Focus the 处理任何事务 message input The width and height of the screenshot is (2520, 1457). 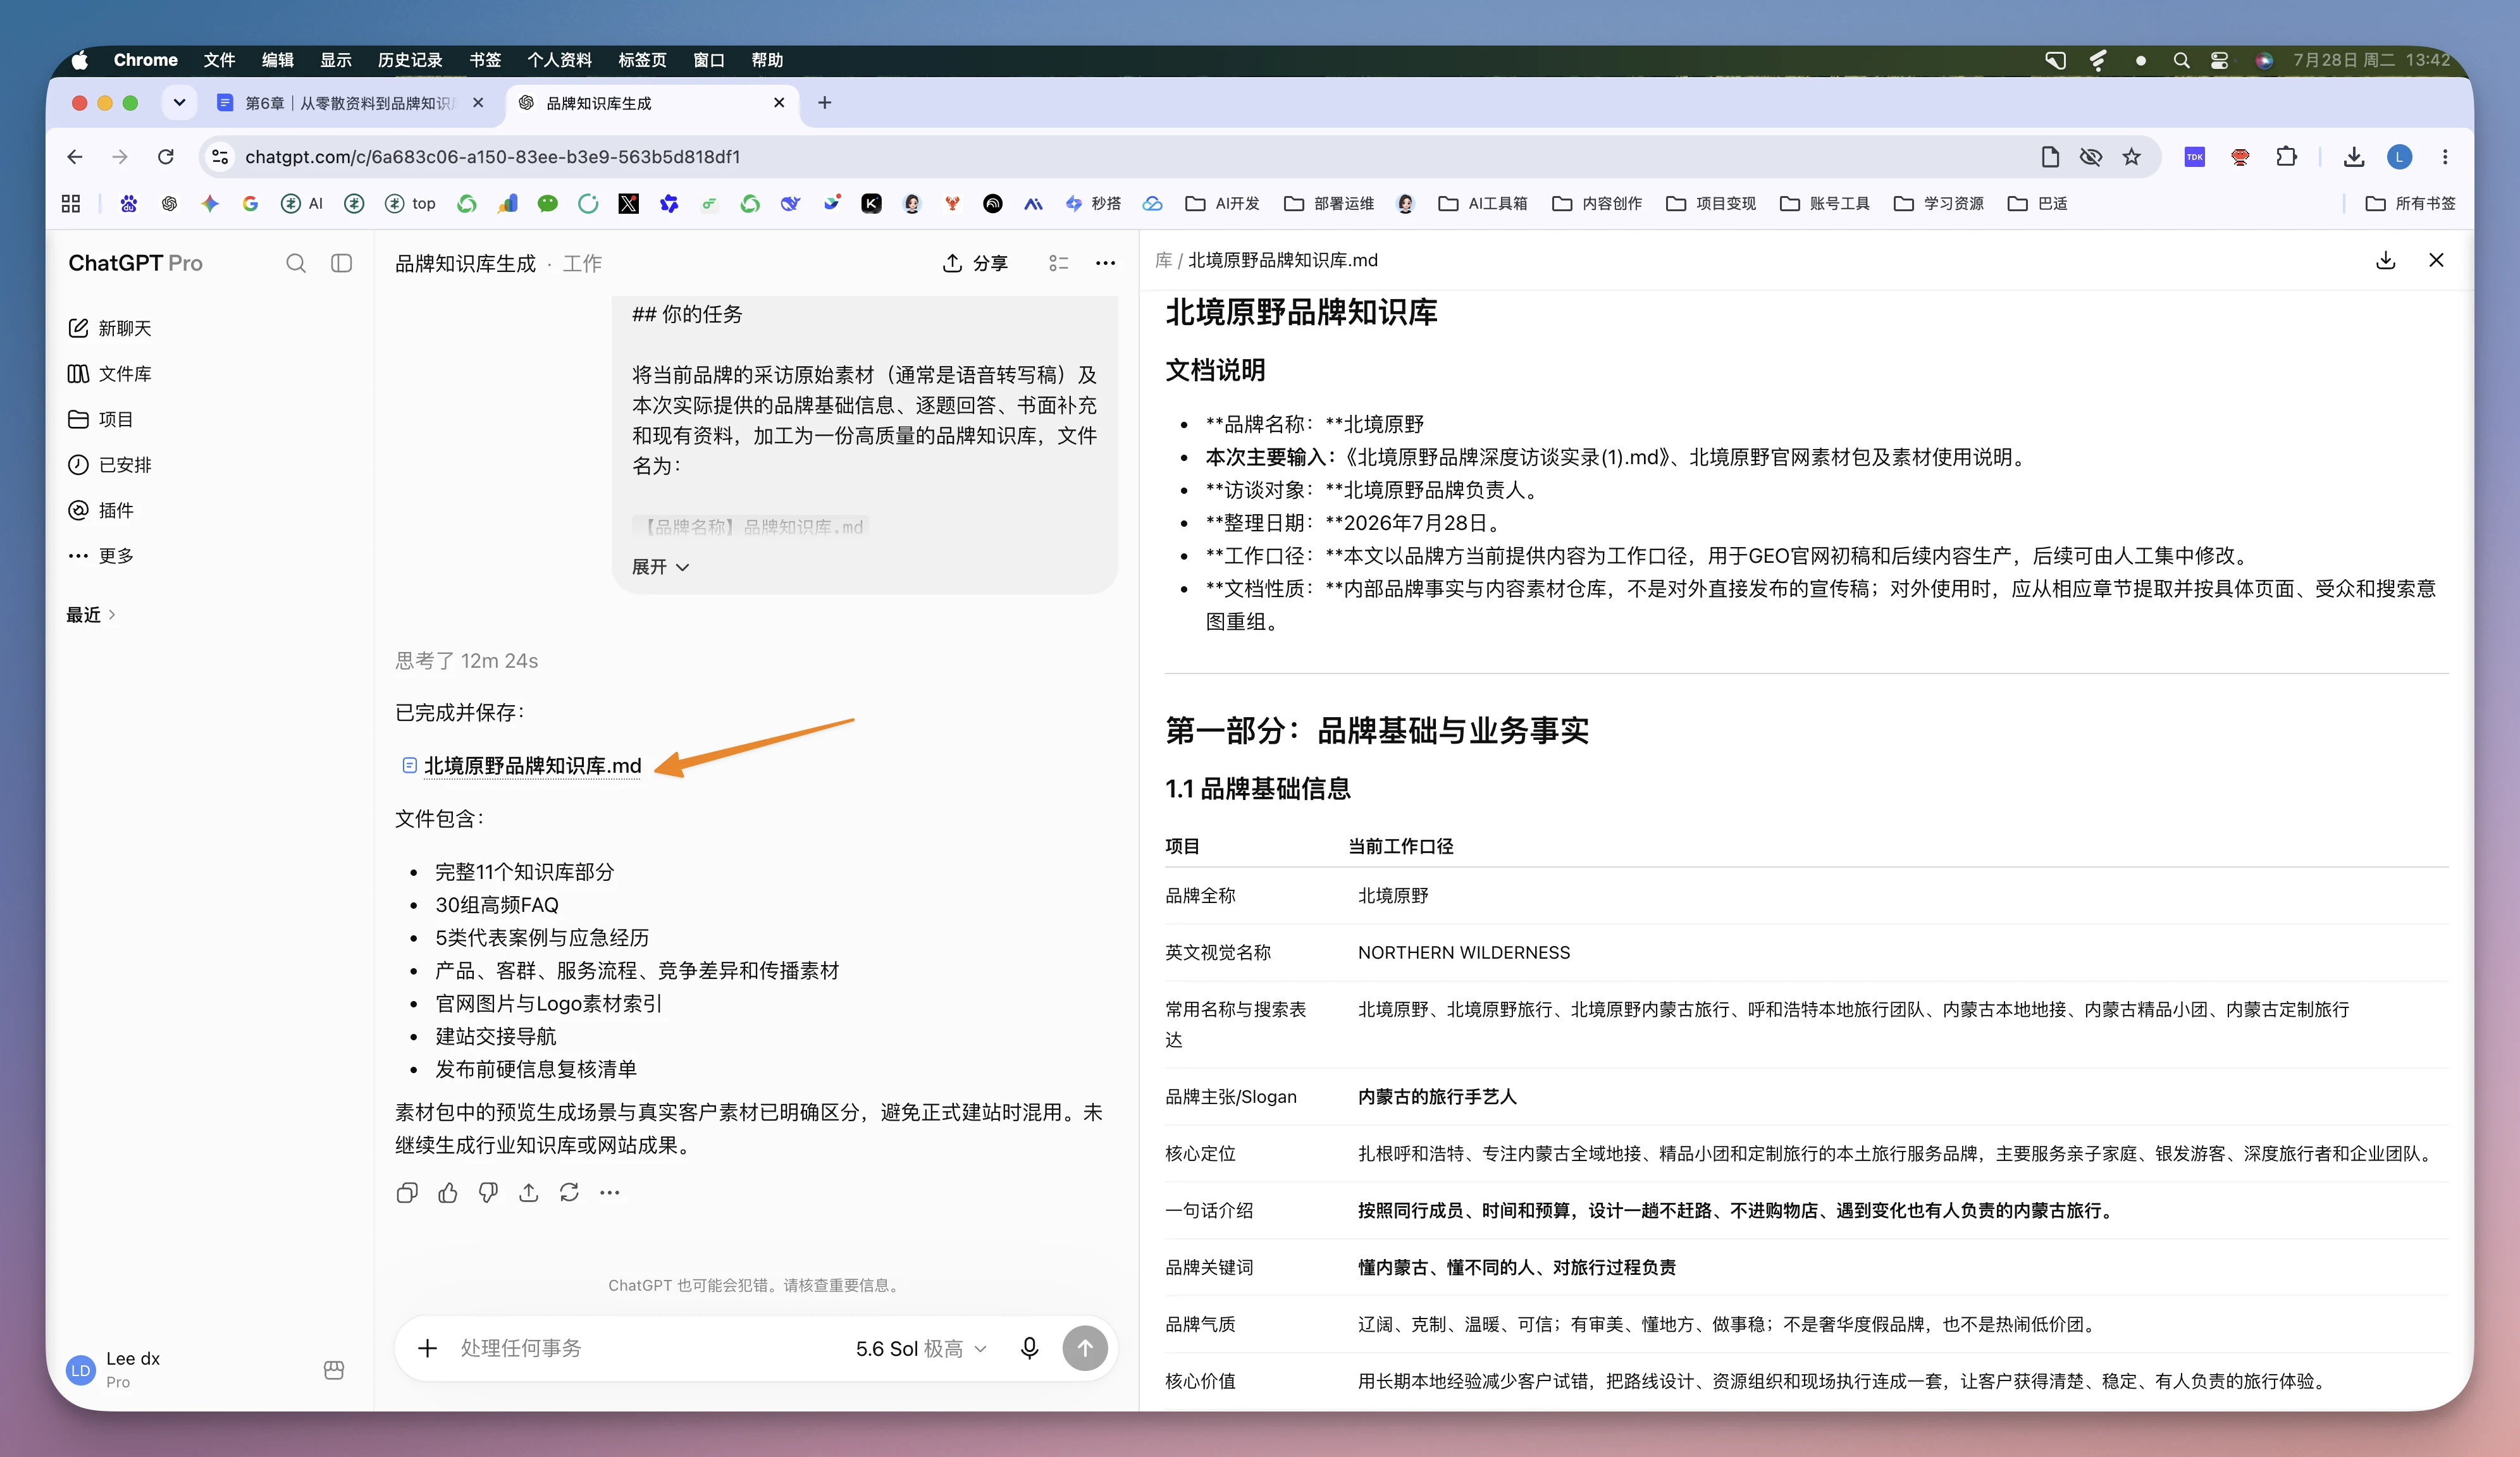(640, 1348)
